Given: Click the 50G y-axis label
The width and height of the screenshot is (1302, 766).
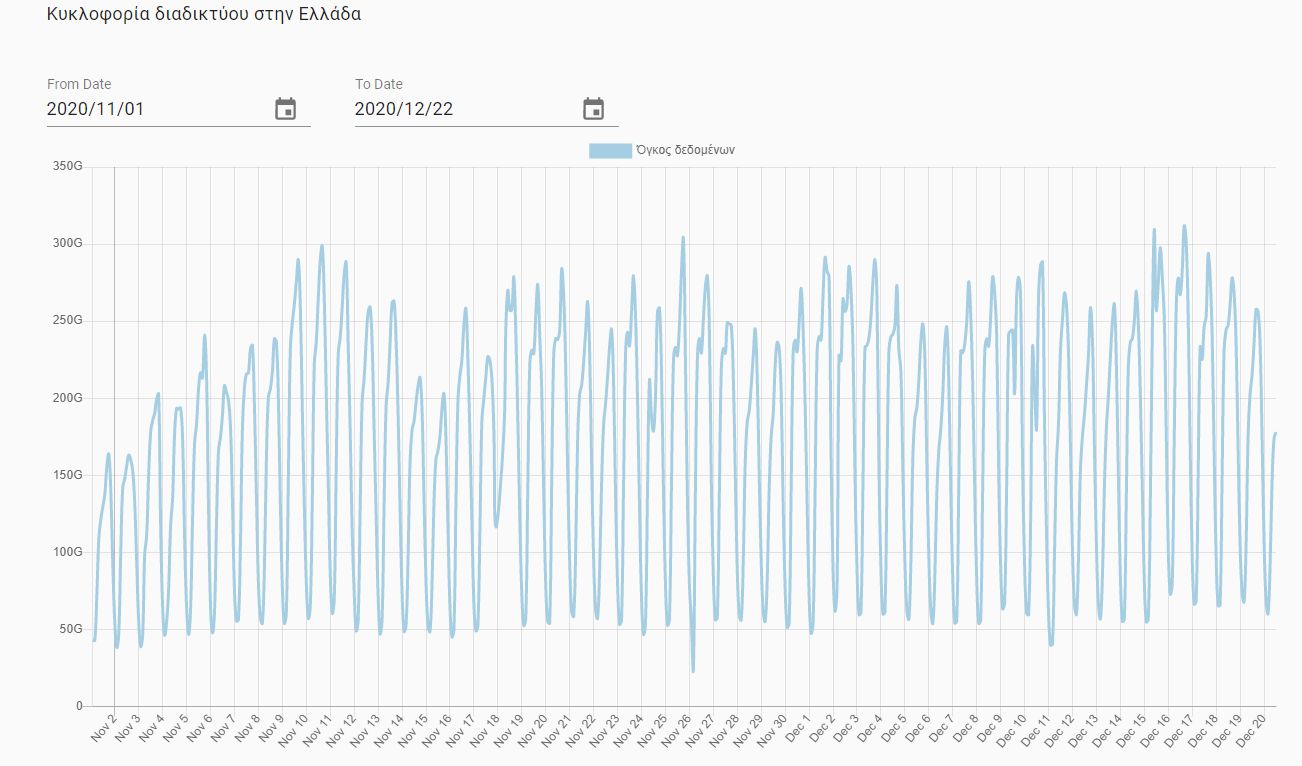Looking at the screenshot, I should pos(70,628).
